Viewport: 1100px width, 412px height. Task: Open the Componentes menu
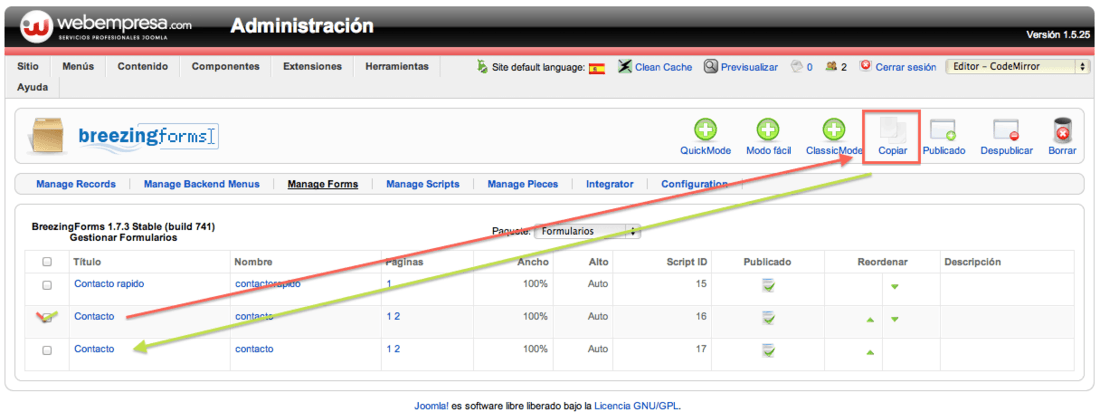pyautogui.click(x=225, y=67)
